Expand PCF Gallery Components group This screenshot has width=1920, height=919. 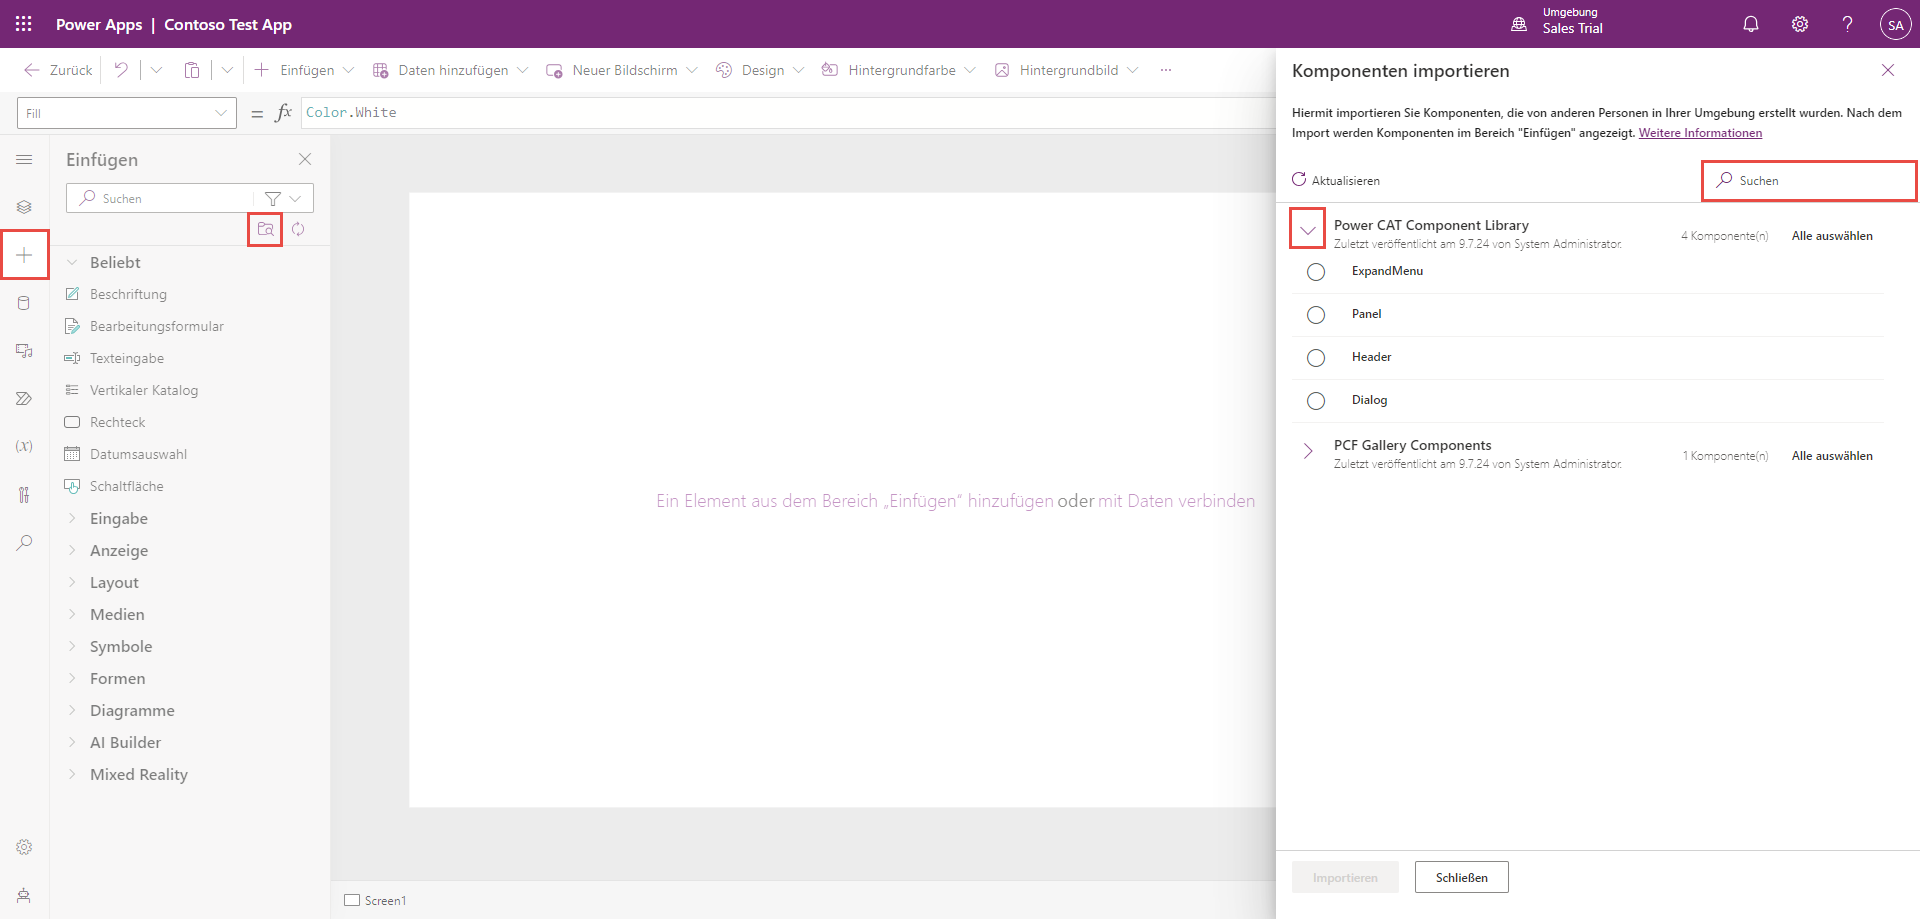pos(1307,452)
